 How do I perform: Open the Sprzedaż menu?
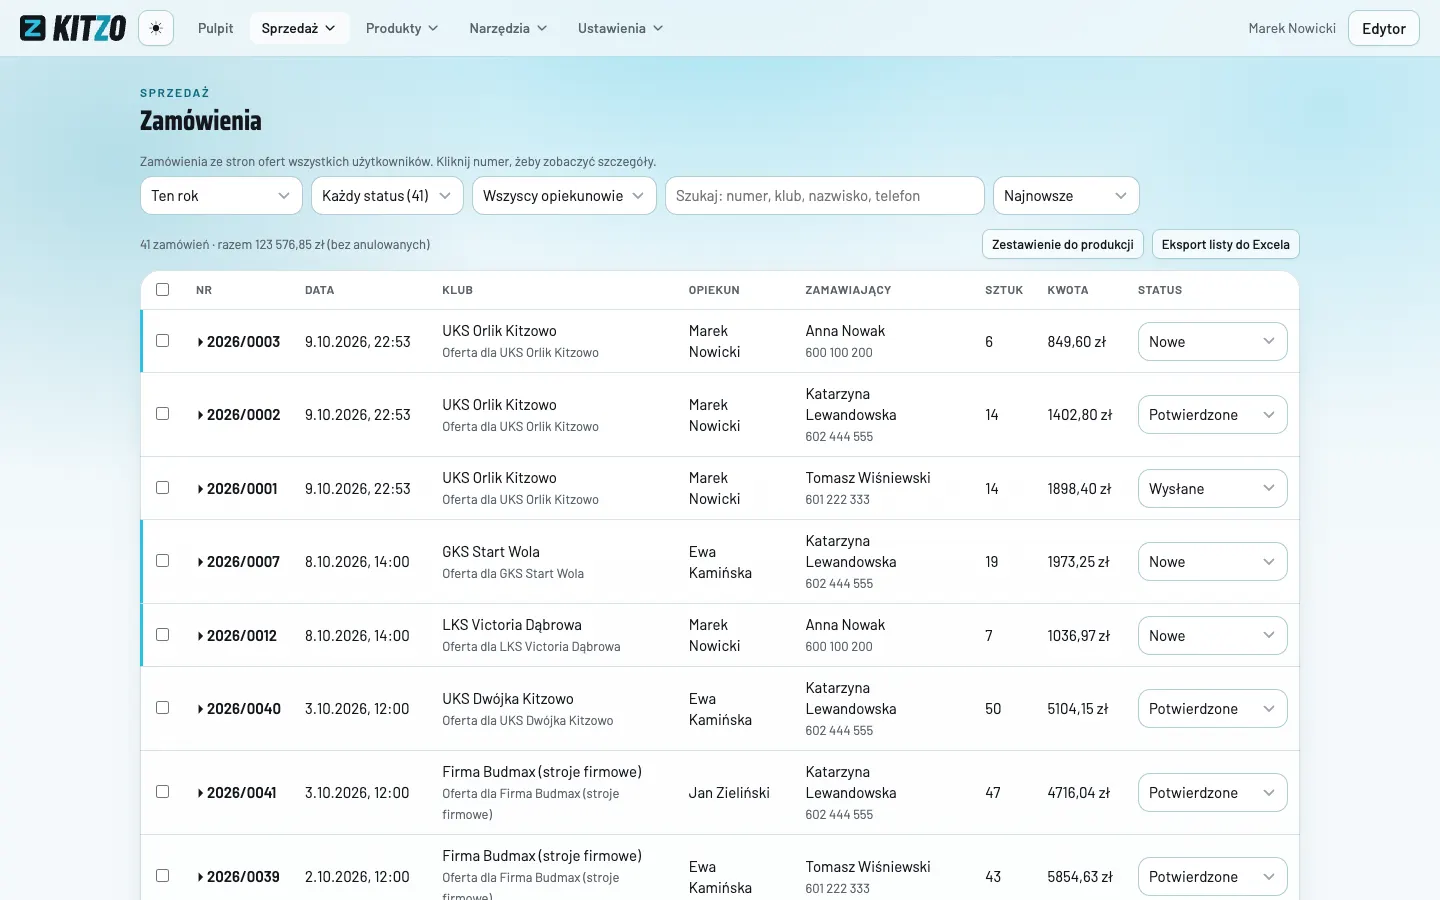click(299, 28)
